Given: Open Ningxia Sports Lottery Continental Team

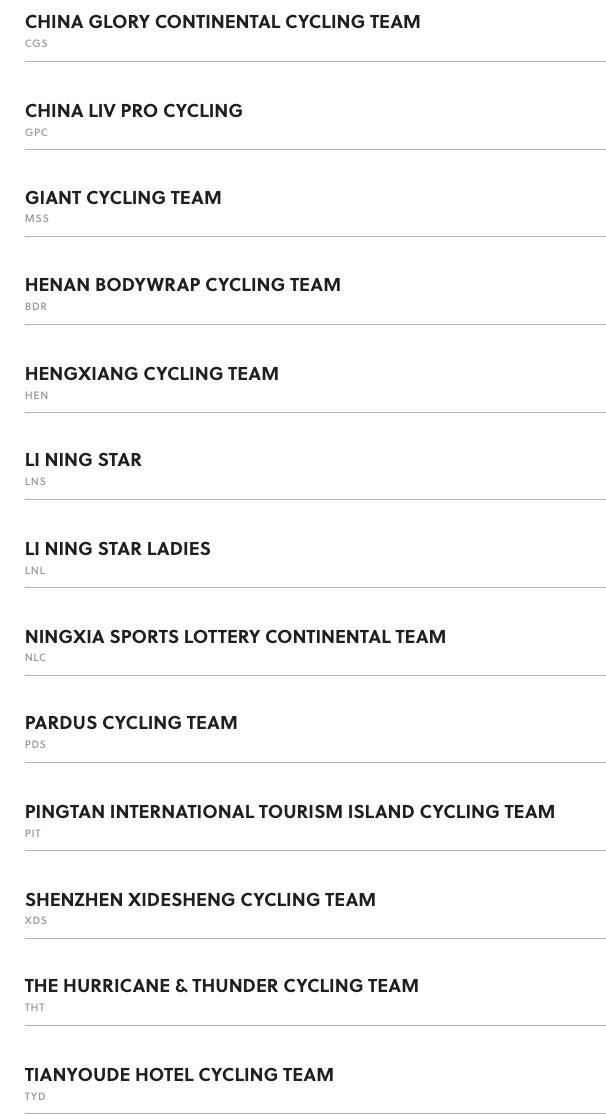Looking at the screenshot, I should pos(235,637).
